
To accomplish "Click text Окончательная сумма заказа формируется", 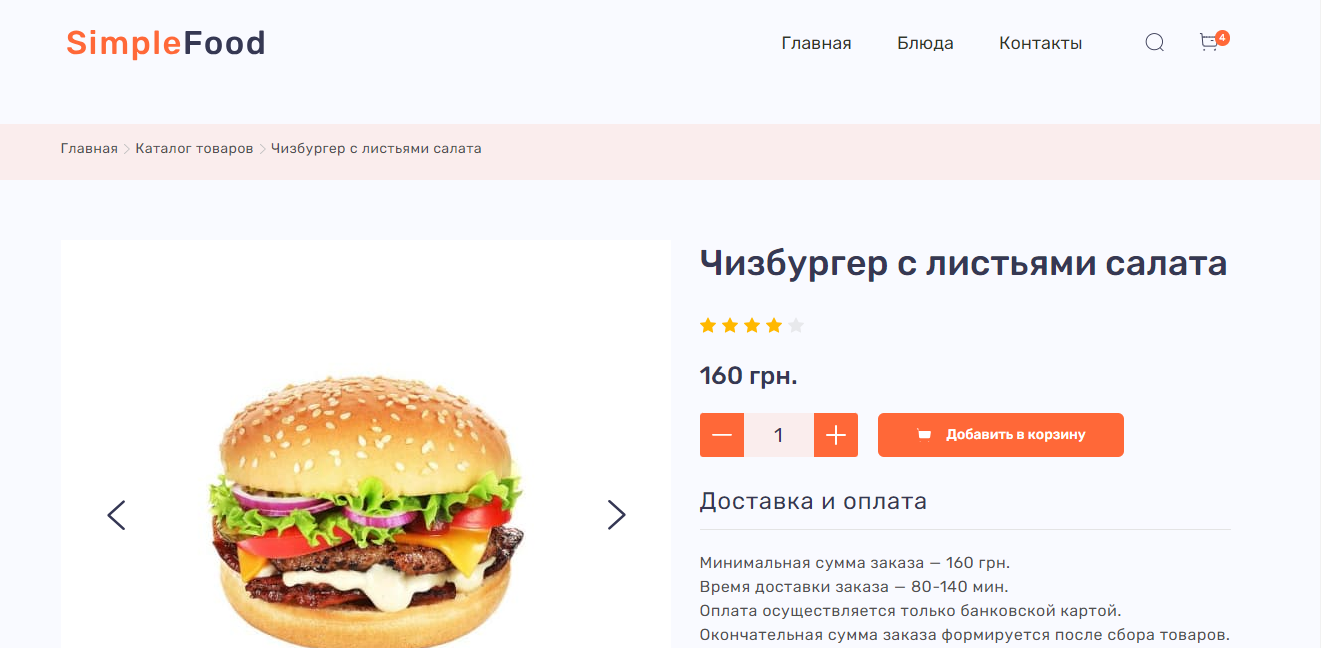I will (964, 635).
